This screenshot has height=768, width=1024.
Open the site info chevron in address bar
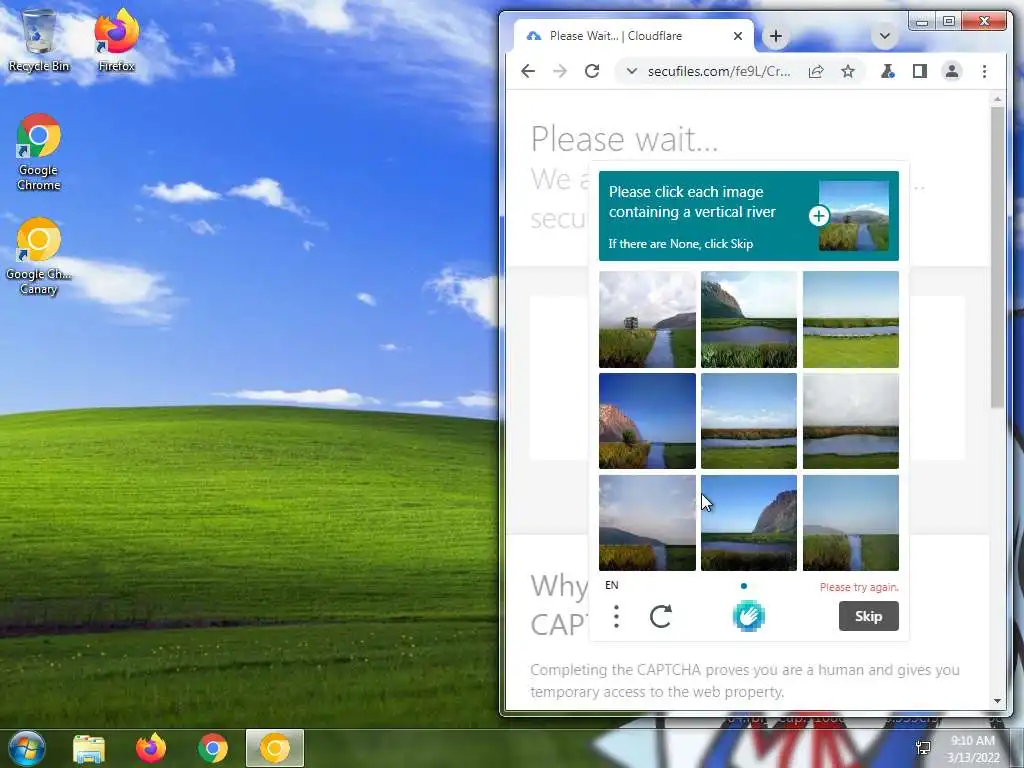[632, 71]
